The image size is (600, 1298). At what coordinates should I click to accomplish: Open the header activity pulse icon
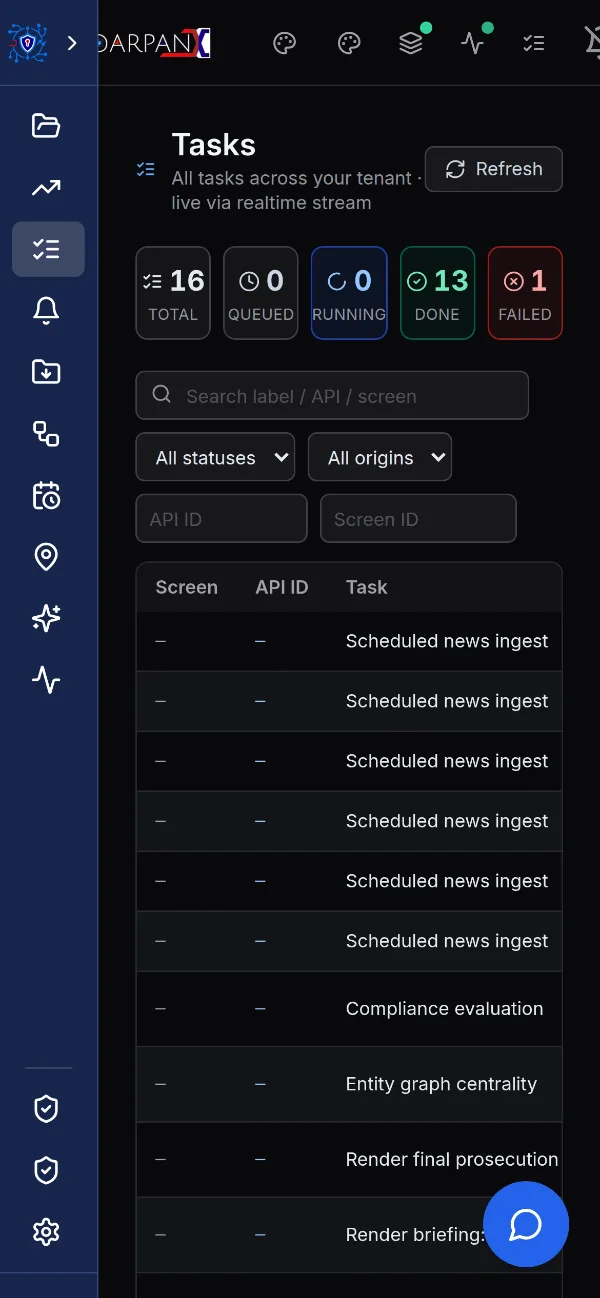(x=473, y=43)
